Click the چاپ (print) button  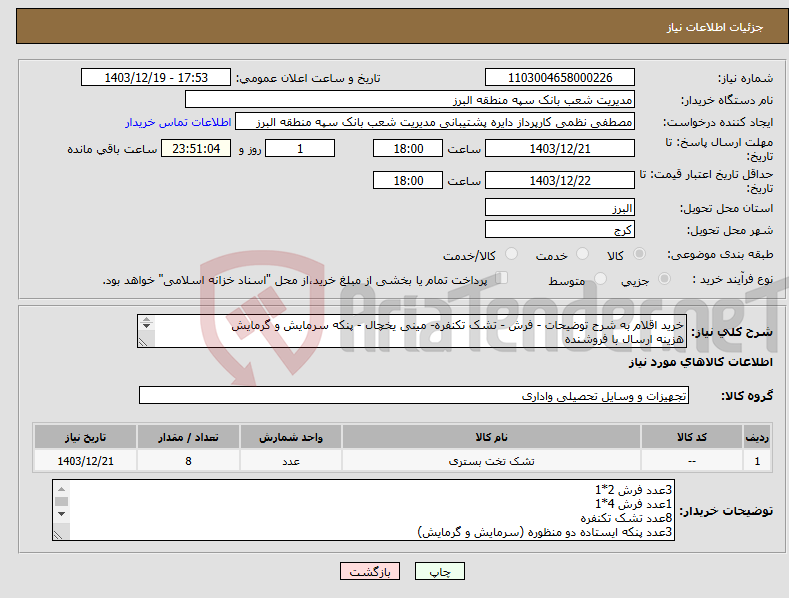click(x=439, y=571)
